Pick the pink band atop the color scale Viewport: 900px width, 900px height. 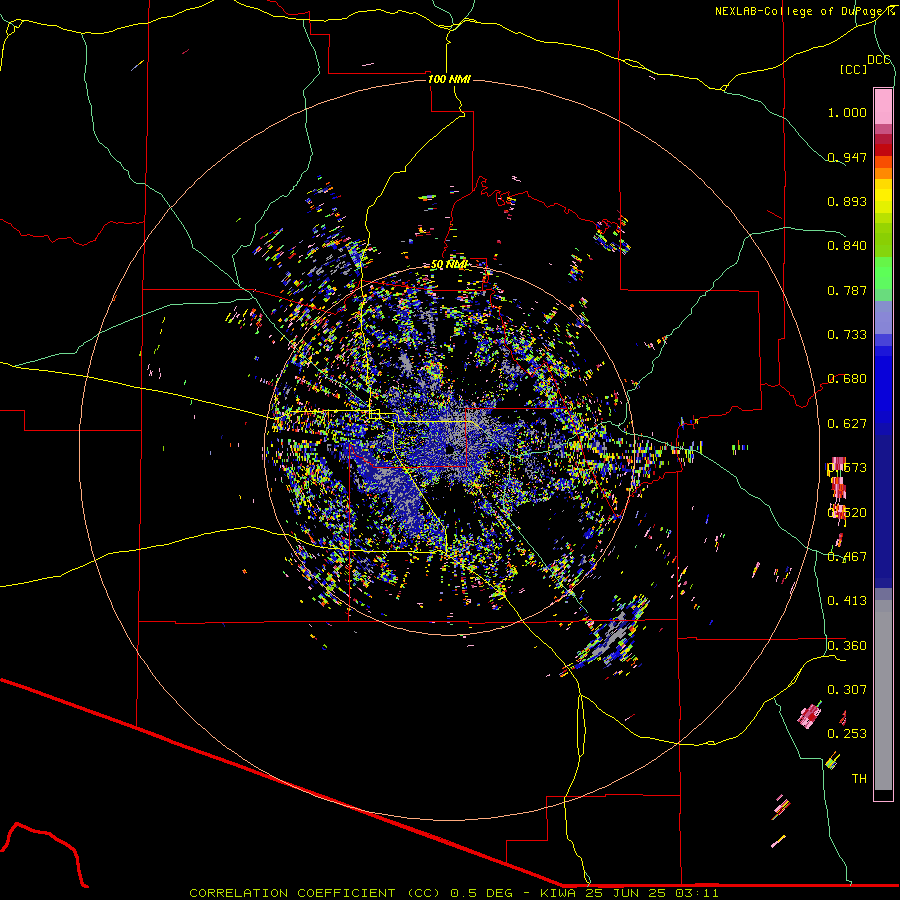883,107
